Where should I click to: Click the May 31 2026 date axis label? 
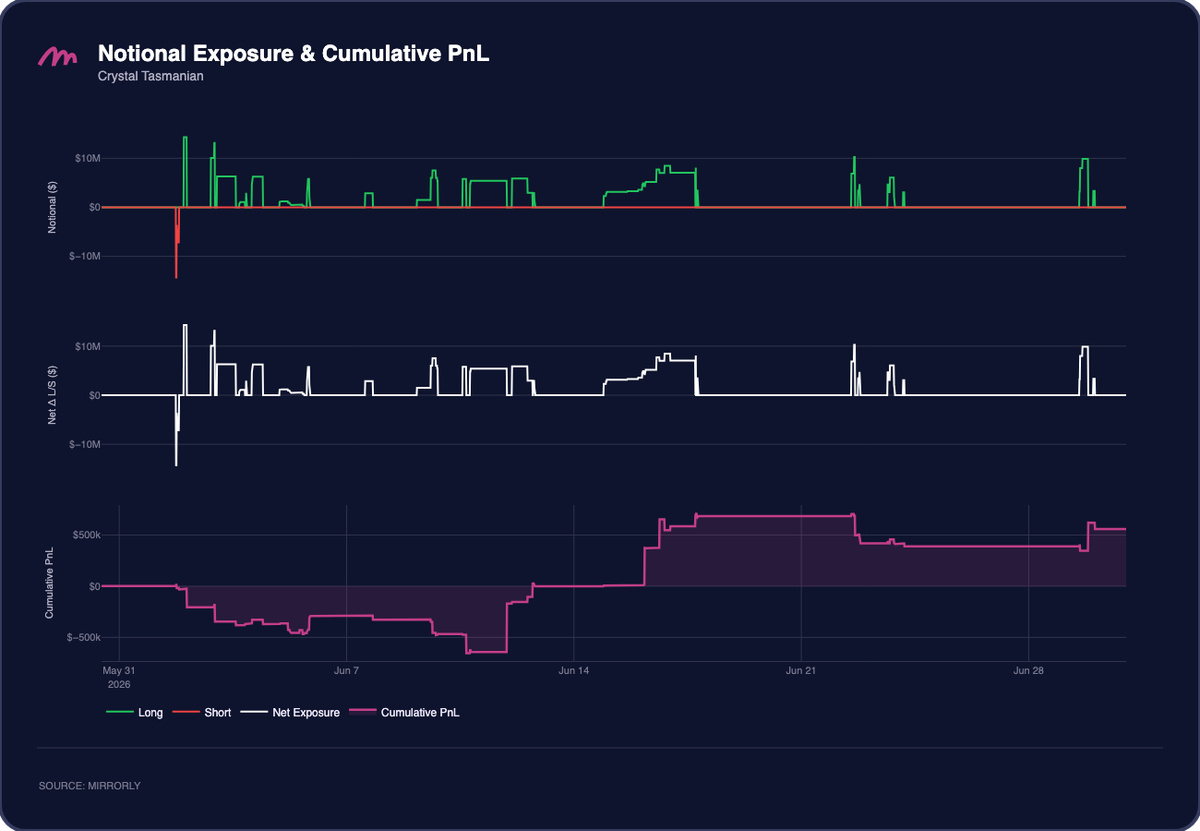(119, 676)
